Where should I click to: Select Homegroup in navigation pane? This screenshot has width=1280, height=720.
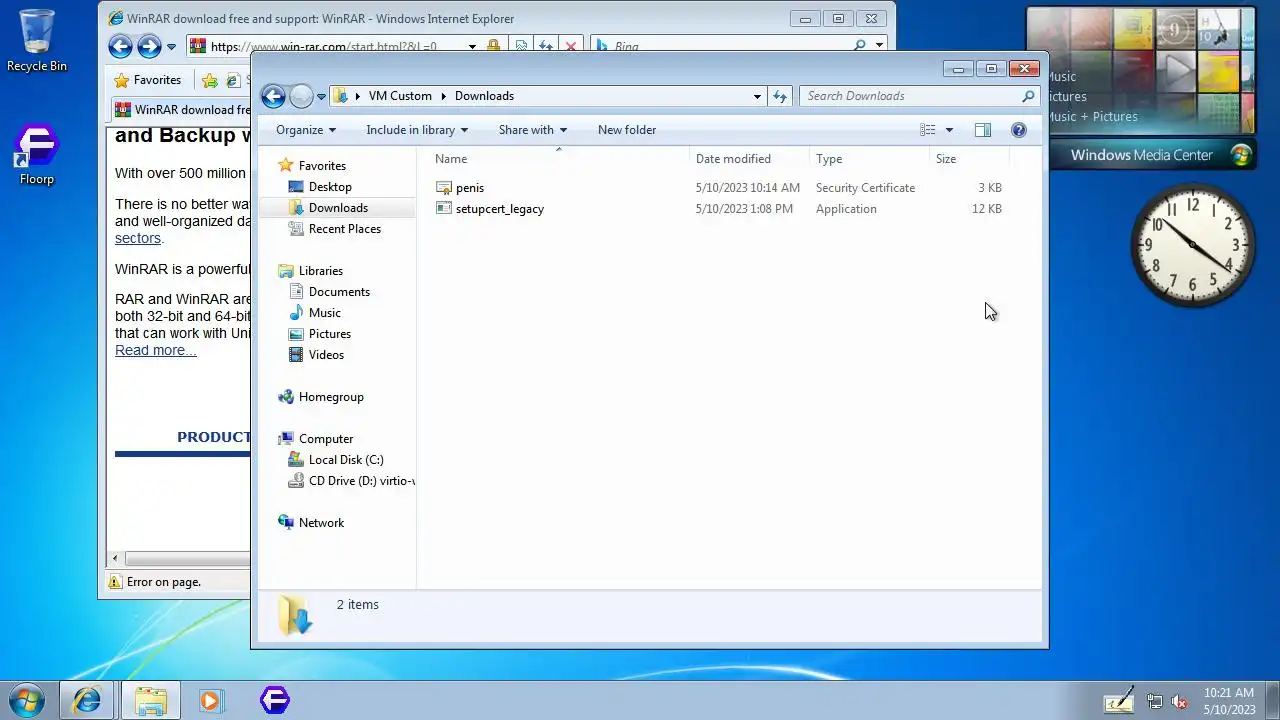pyautogui.click(x=331, y=397)
